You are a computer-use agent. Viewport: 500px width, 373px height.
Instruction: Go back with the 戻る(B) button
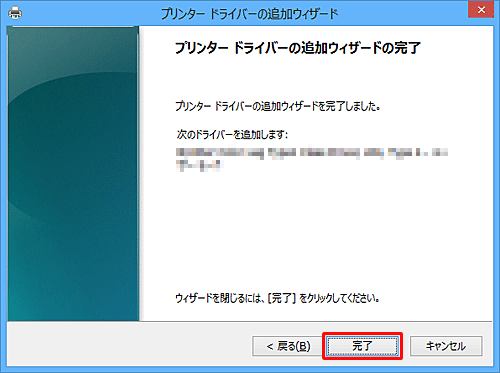click(288, 346)
